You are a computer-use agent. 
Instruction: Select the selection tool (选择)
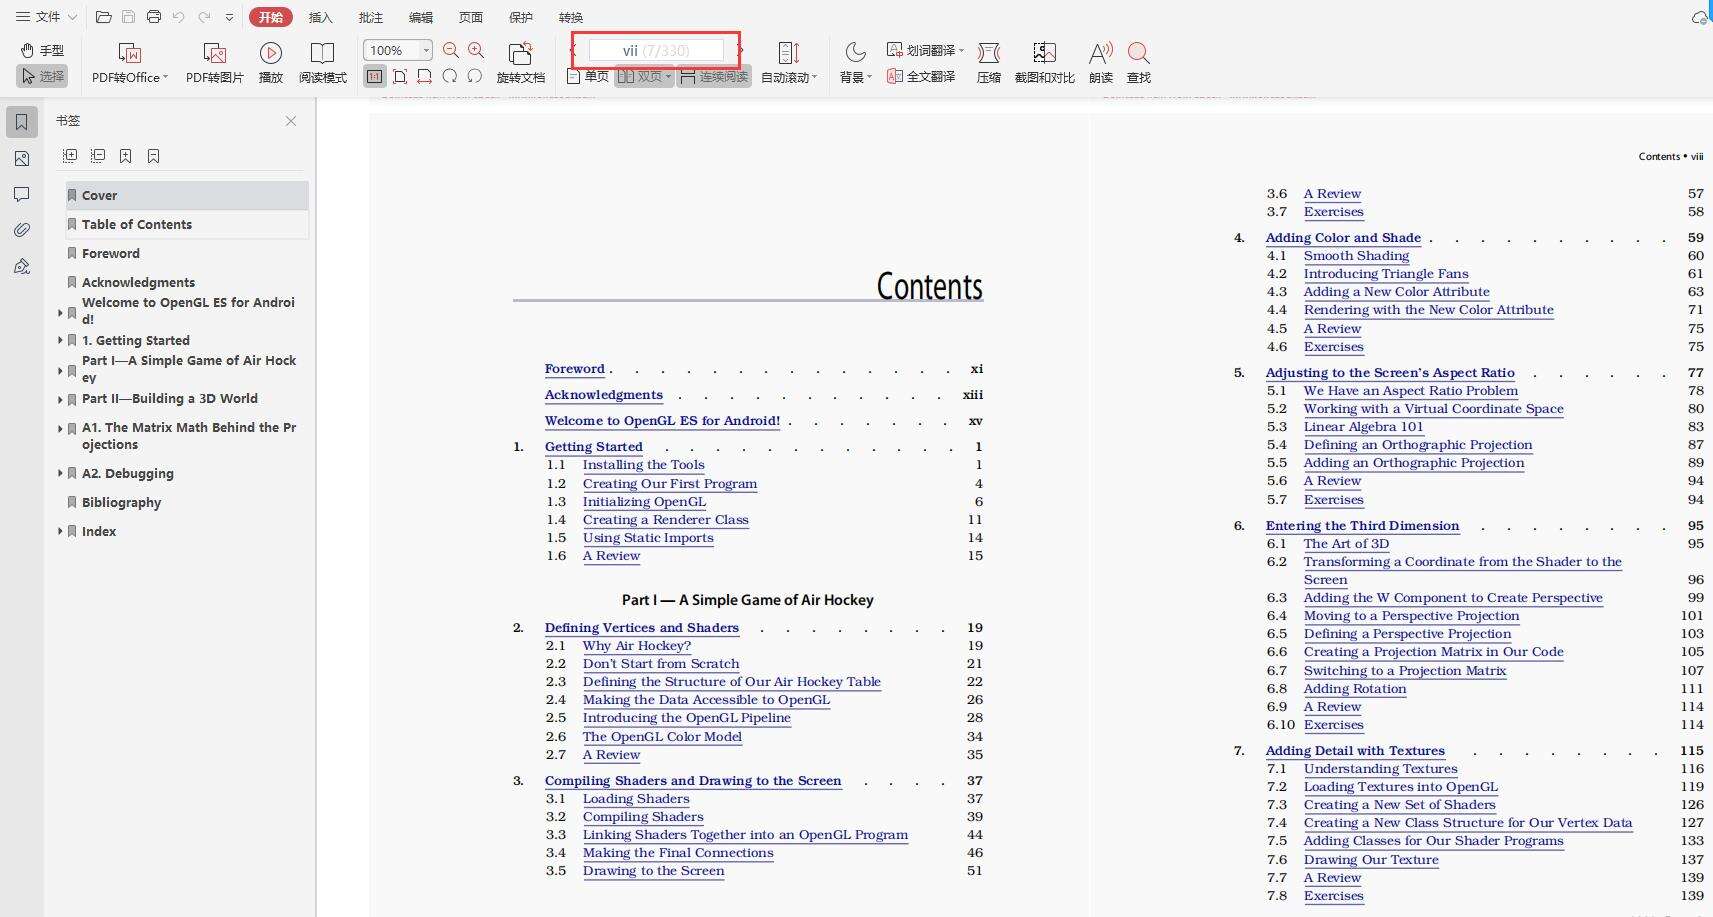(x=42, y=76)
